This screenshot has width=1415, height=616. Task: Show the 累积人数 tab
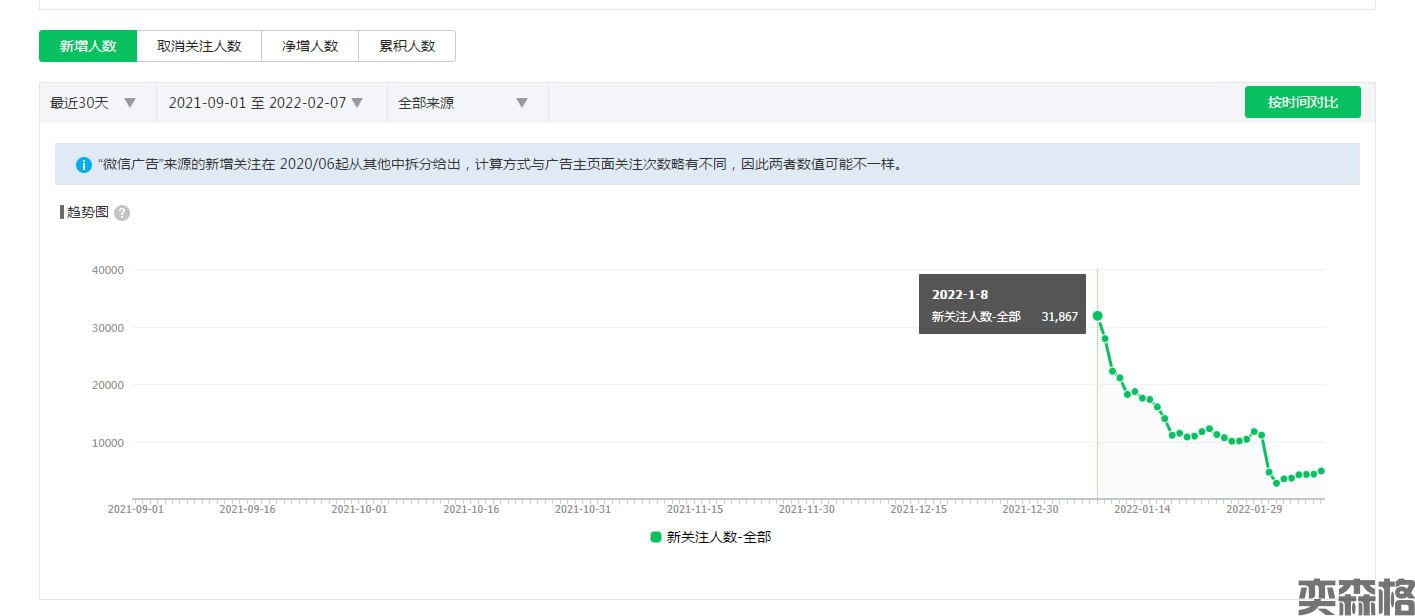[407, 46]
